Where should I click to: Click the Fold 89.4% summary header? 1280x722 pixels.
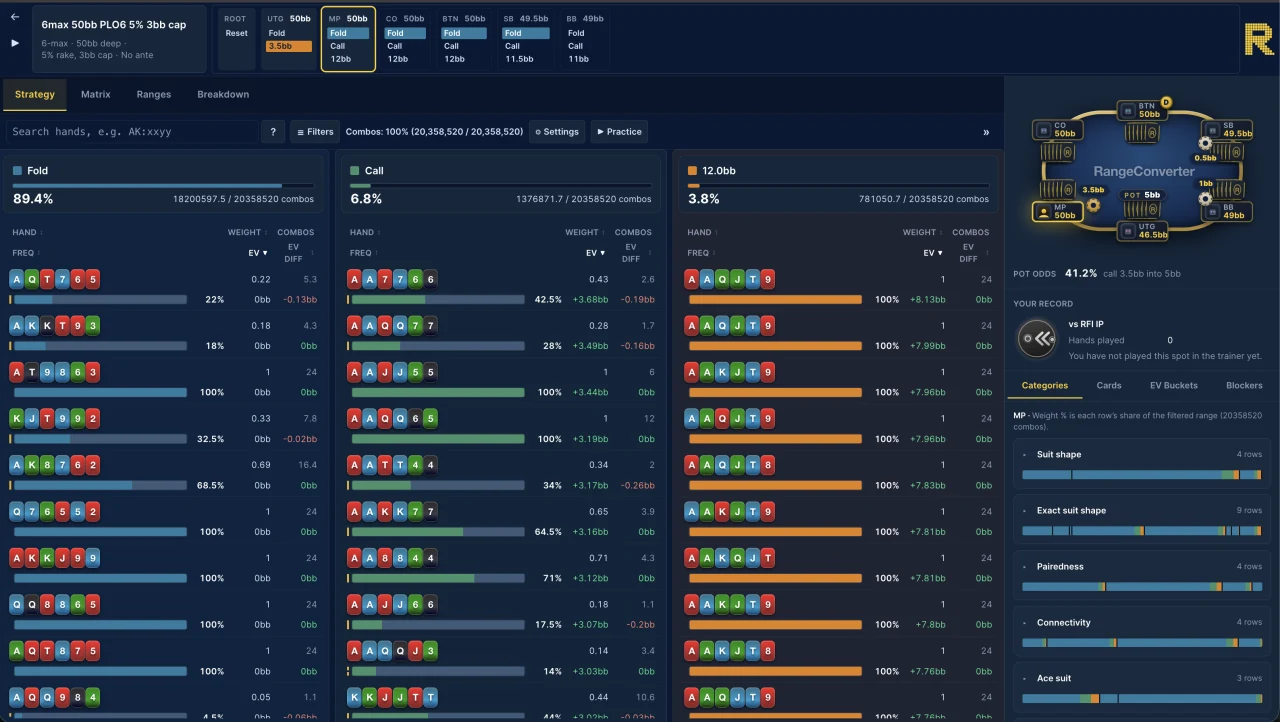(163, 184)
